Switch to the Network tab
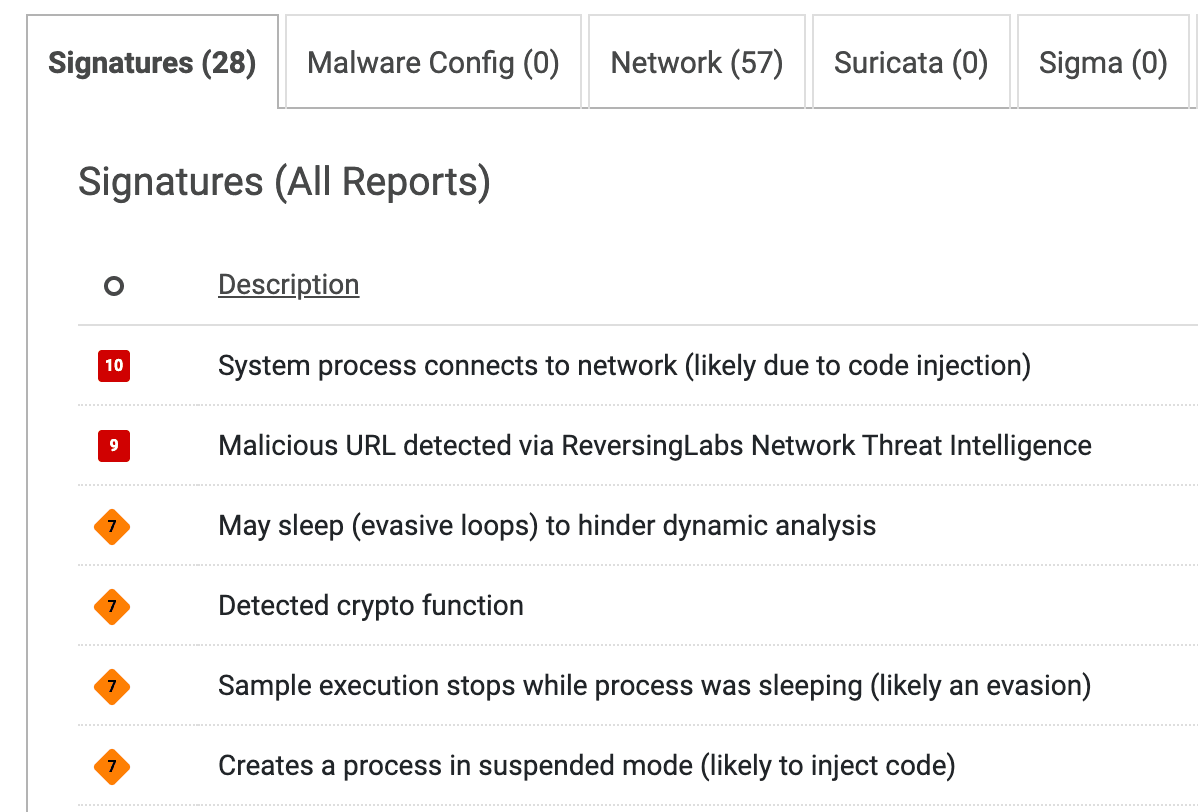1198x812 pixels. [696, 62]
